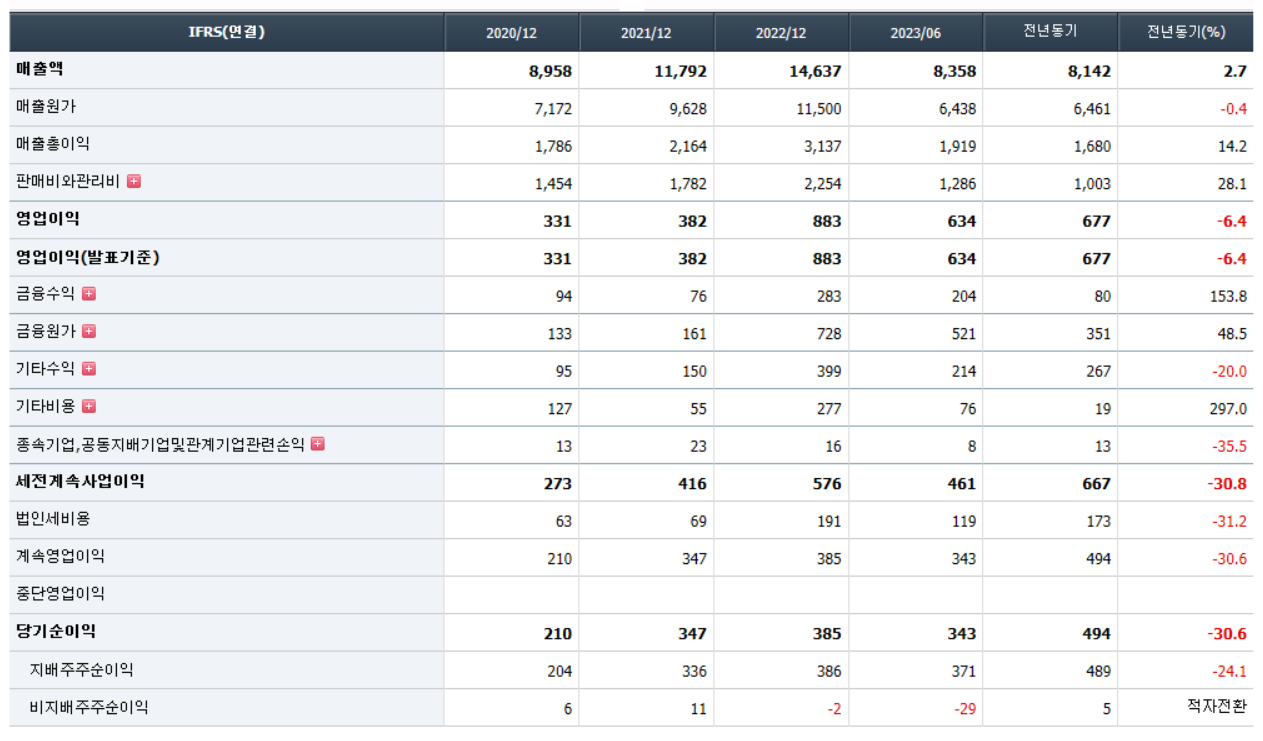Select 매출액 value 14,637 for 2022/12
Image resolution: width=1263 pixels, height=741 pixels.
(x=815, y=71)
